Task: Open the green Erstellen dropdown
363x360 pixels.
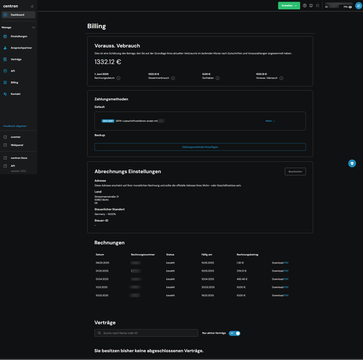Action: tap(289, 6)
